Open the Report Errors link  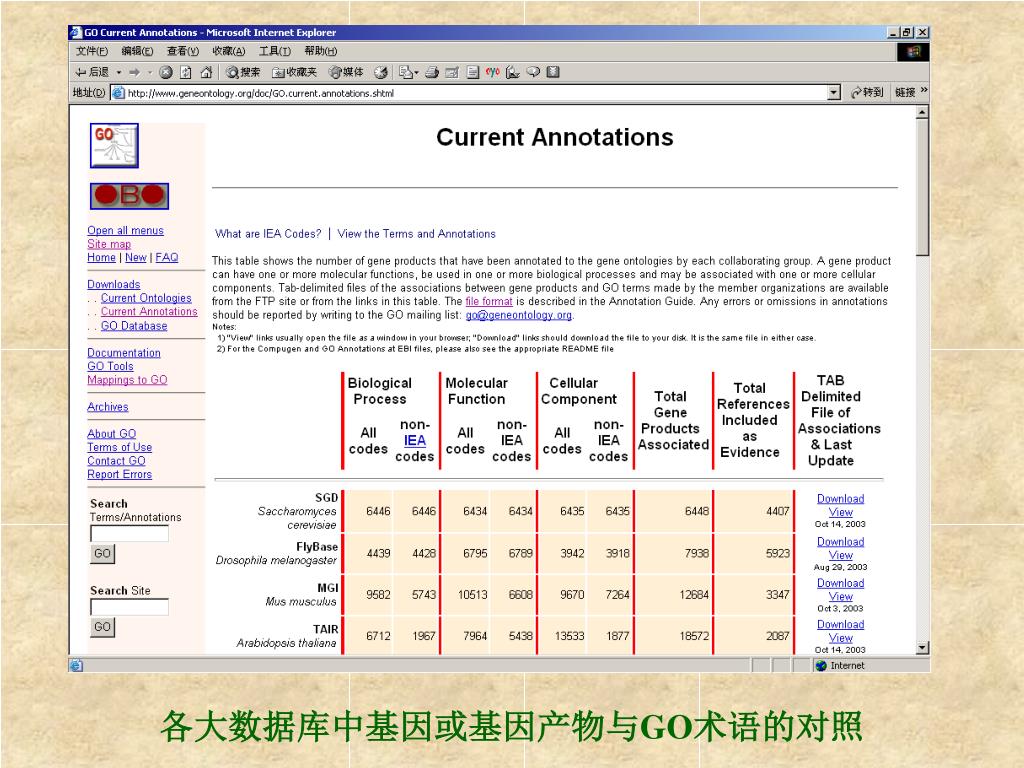pyautogui.click(x=120, y=475)
